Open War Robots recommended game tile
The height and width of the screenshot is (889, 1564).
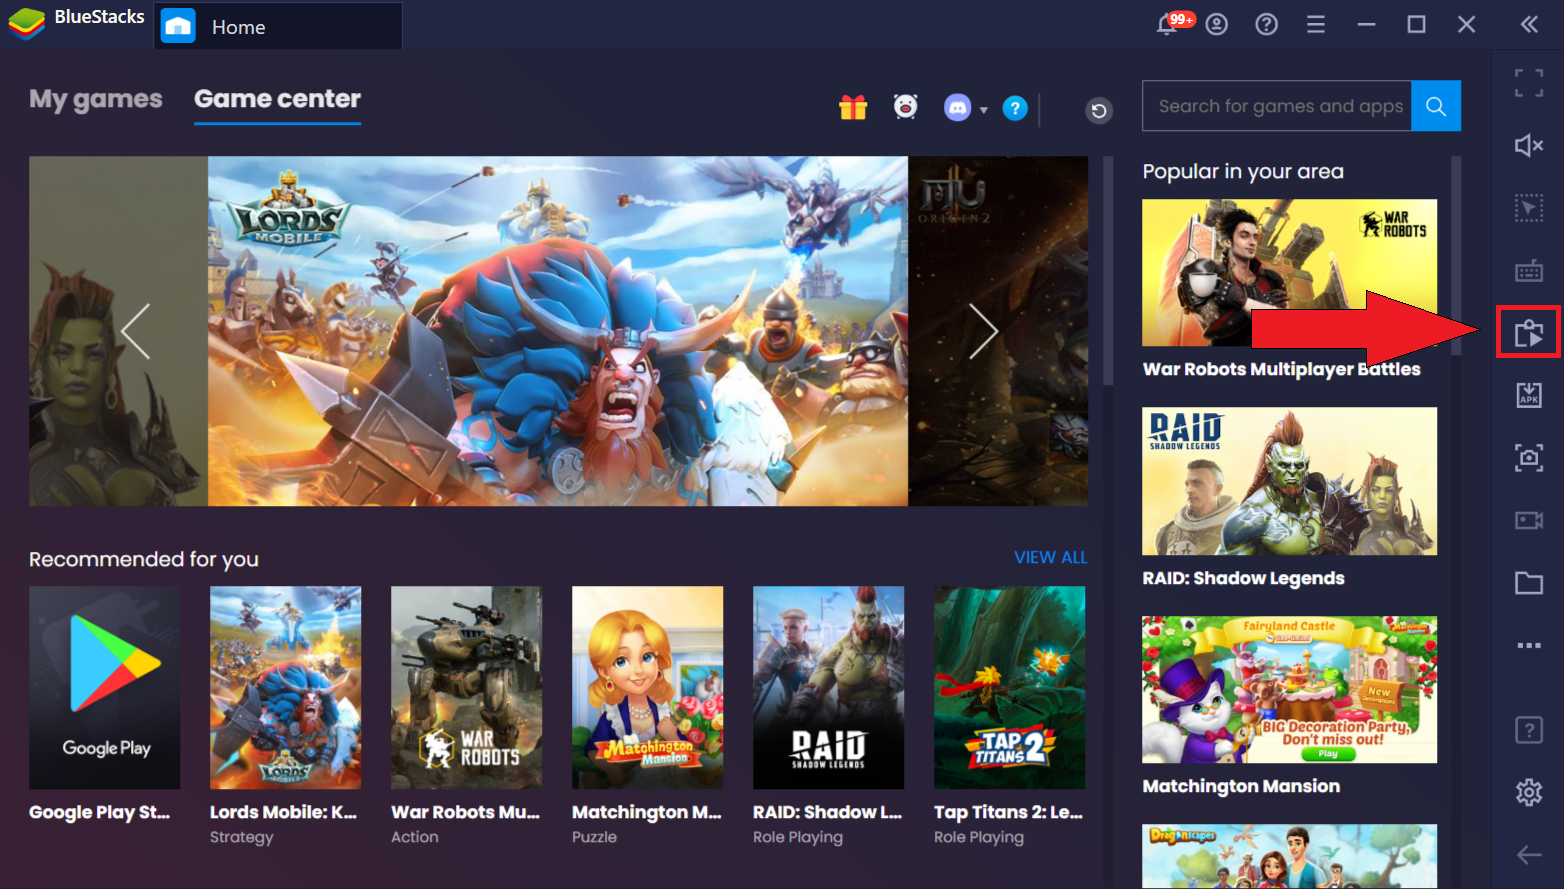[467, 688]
